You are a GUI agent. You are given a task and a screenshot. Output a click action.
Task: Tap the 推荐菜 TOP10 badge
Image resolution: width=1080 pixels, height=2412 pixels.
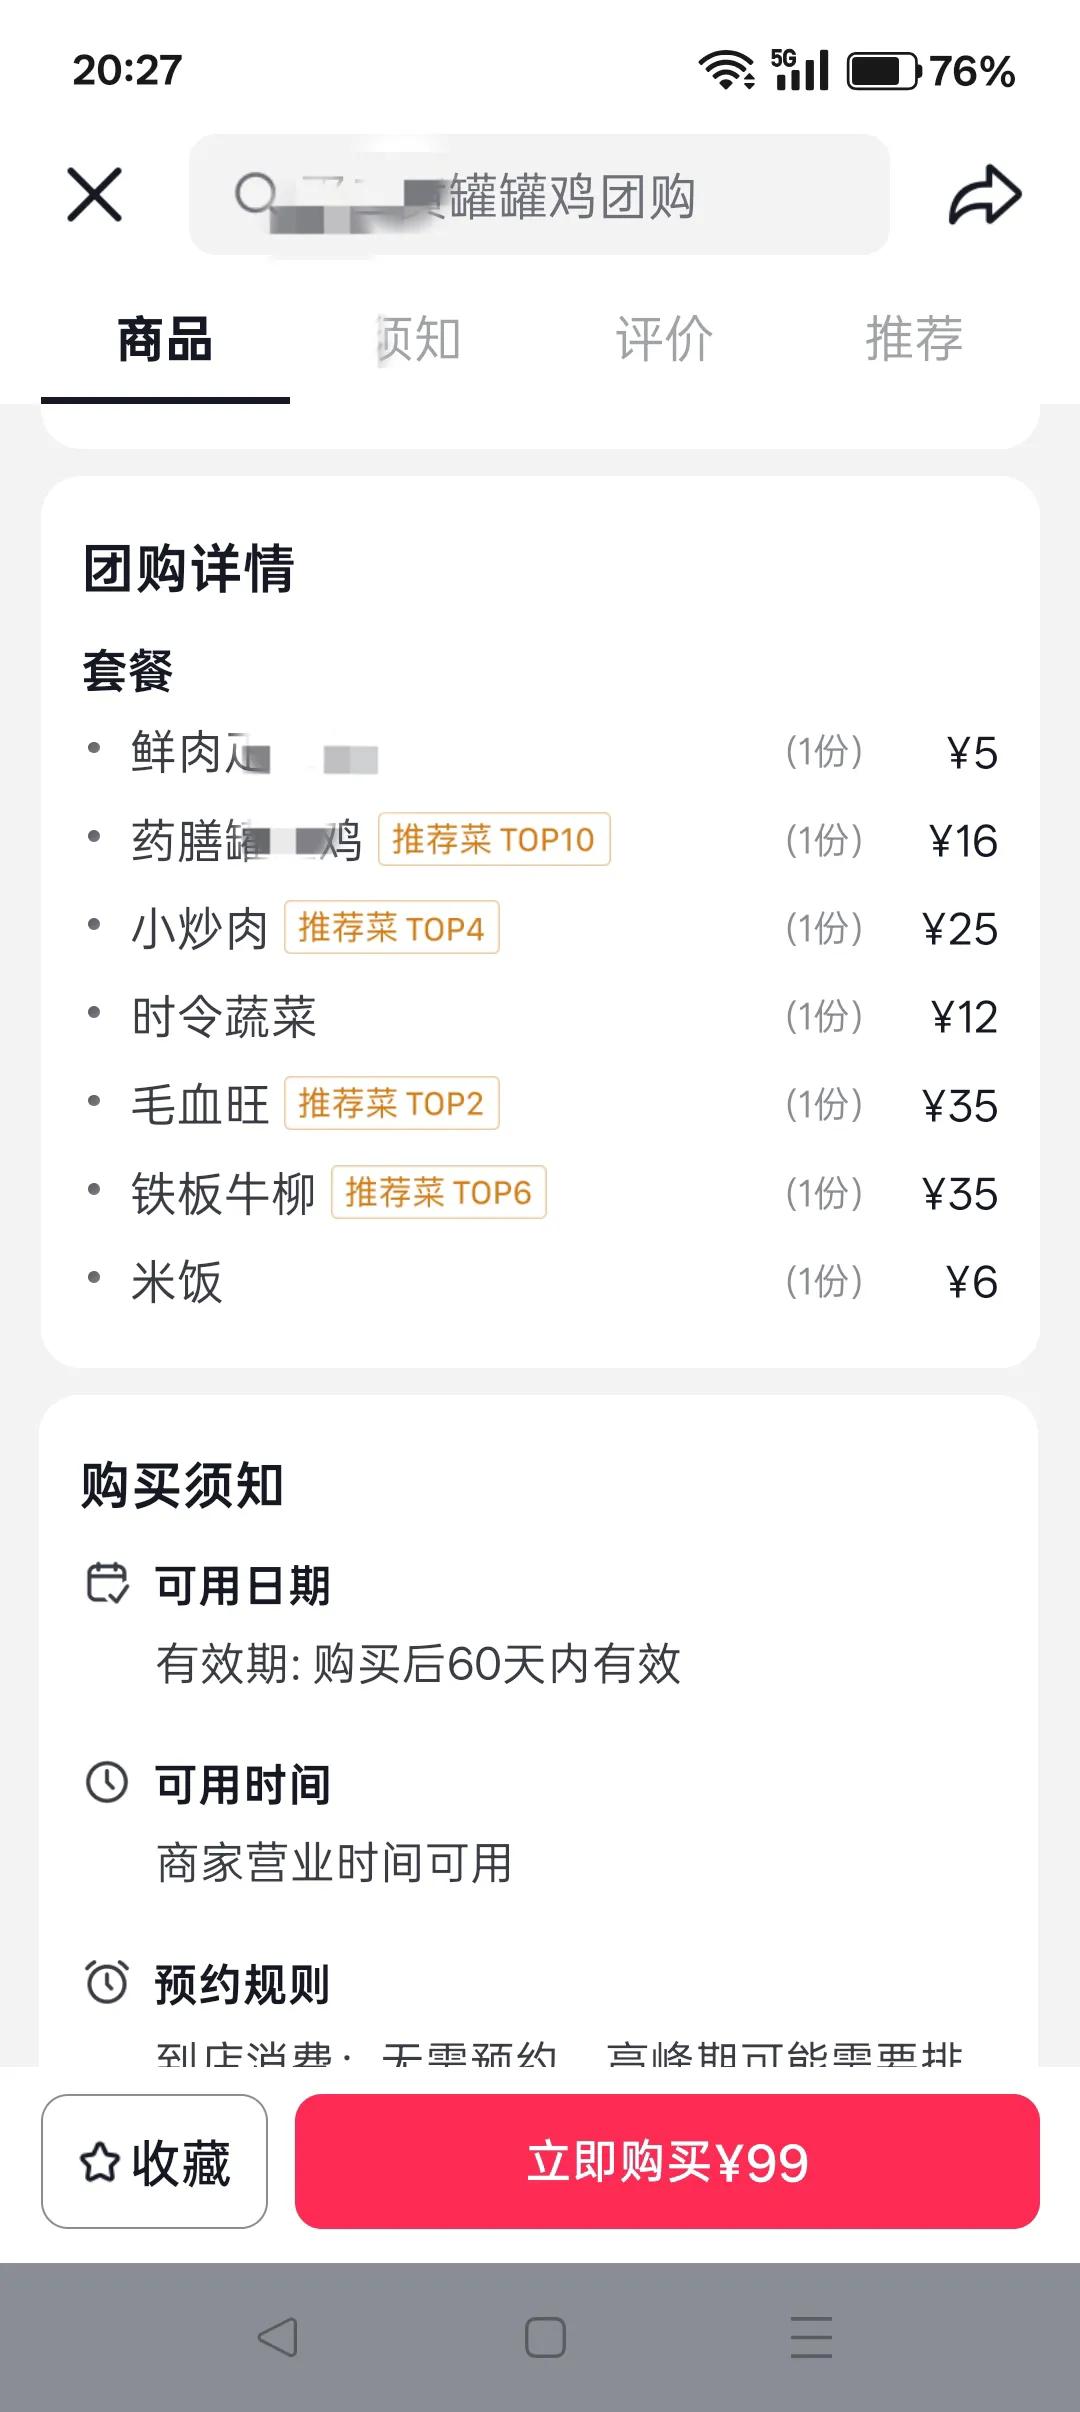point(494,839)
